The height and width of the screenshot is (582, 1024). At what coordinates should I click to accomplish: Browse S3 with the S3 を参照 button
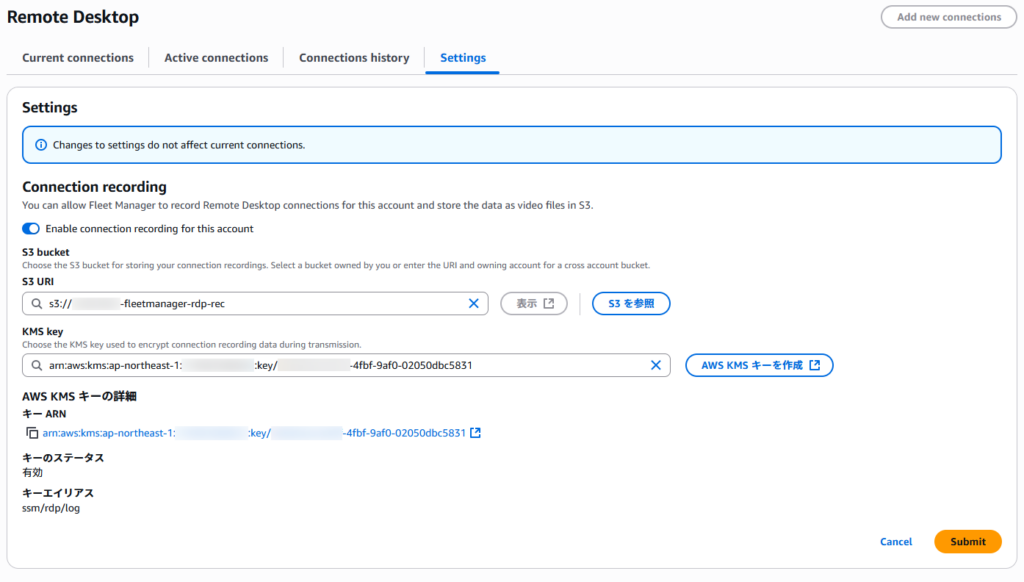pyautogui.click(x=631, y=304)
